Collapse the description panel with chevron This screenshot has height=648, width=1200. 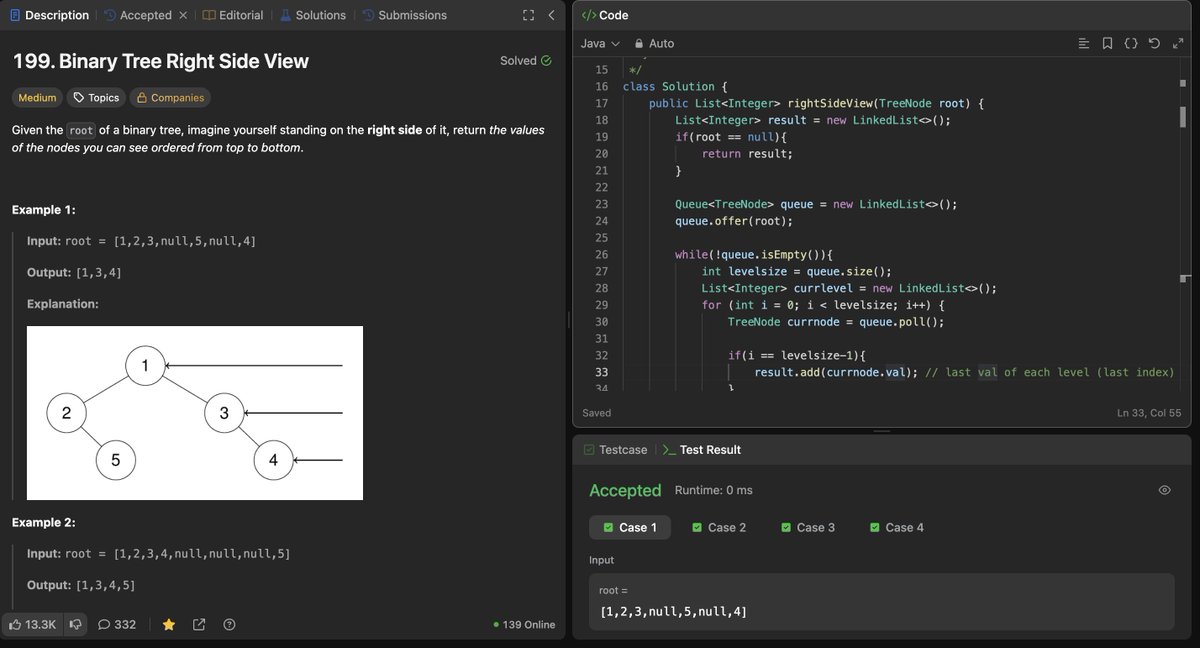552,15
